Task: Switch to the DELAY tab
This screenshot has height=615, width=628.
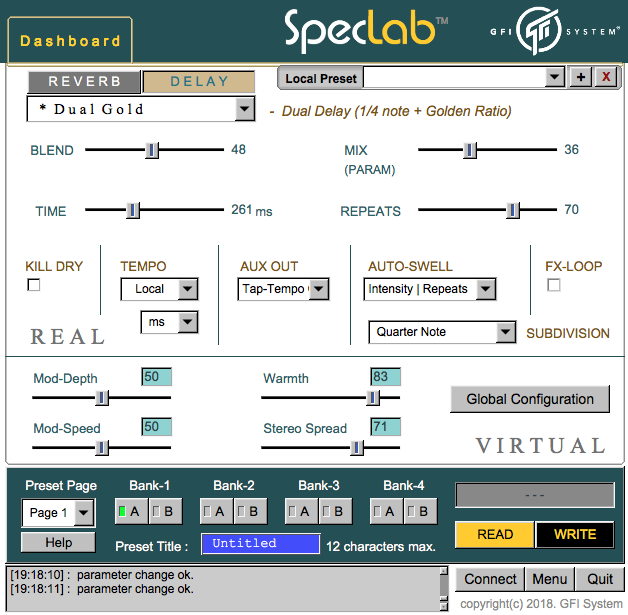Action: coord(199,81)
